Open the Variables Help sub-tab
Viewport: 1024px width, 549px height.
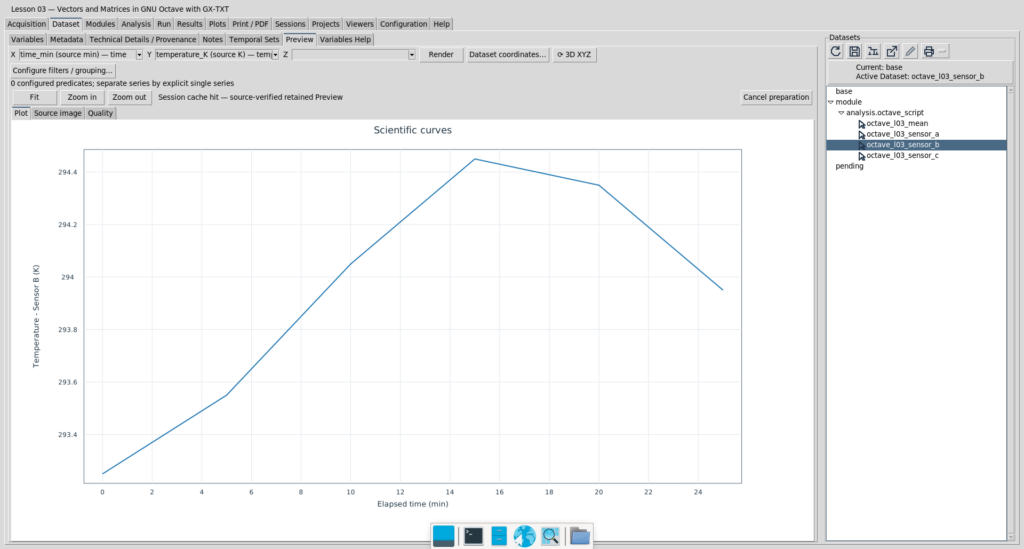[x=345, y=40]
